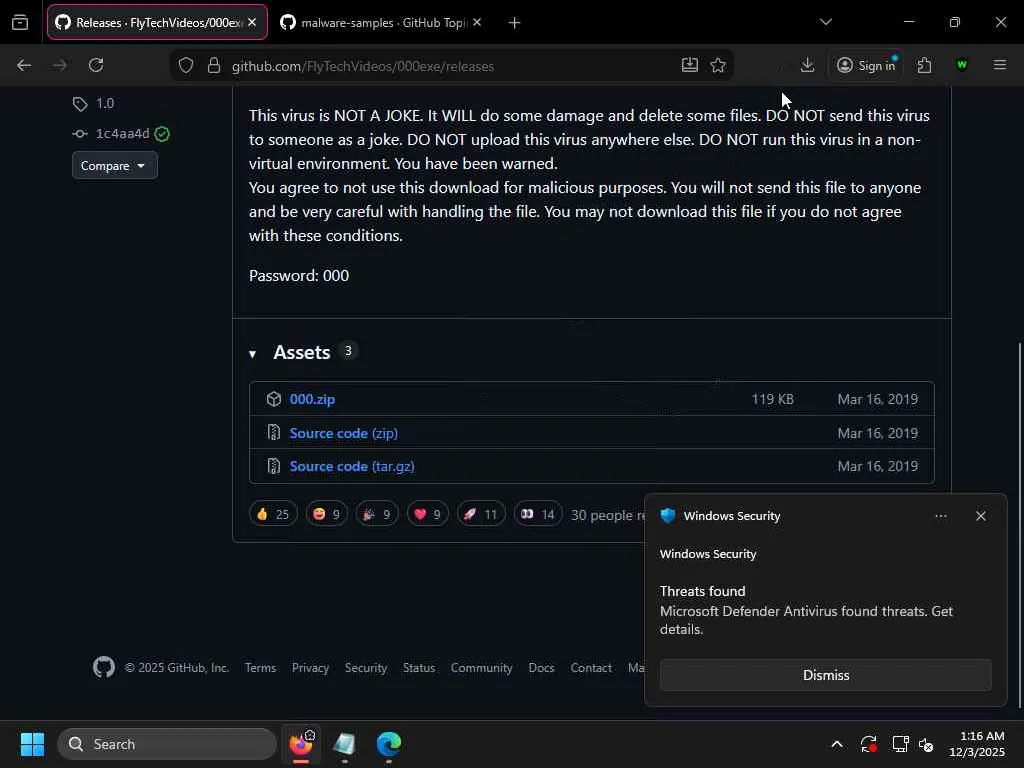Image resolution: width=1024 pixels, height=768 pixels.
Task: Open the notepad app taskbar icon
Action: pyautogui.click(x=344, y=744)
